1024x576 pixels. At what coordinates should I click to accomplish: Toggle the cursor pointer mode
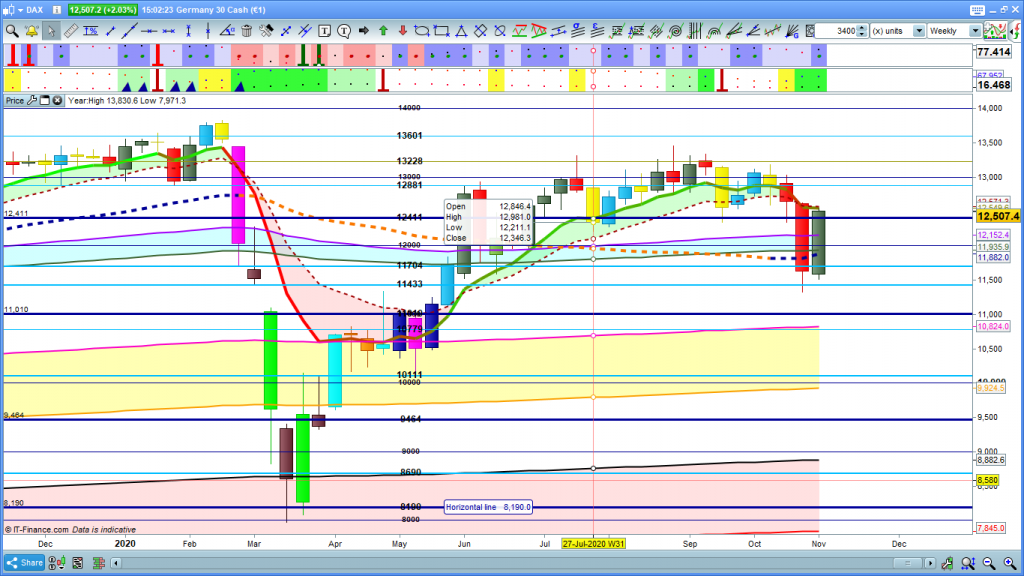click(x=51, y=31)
